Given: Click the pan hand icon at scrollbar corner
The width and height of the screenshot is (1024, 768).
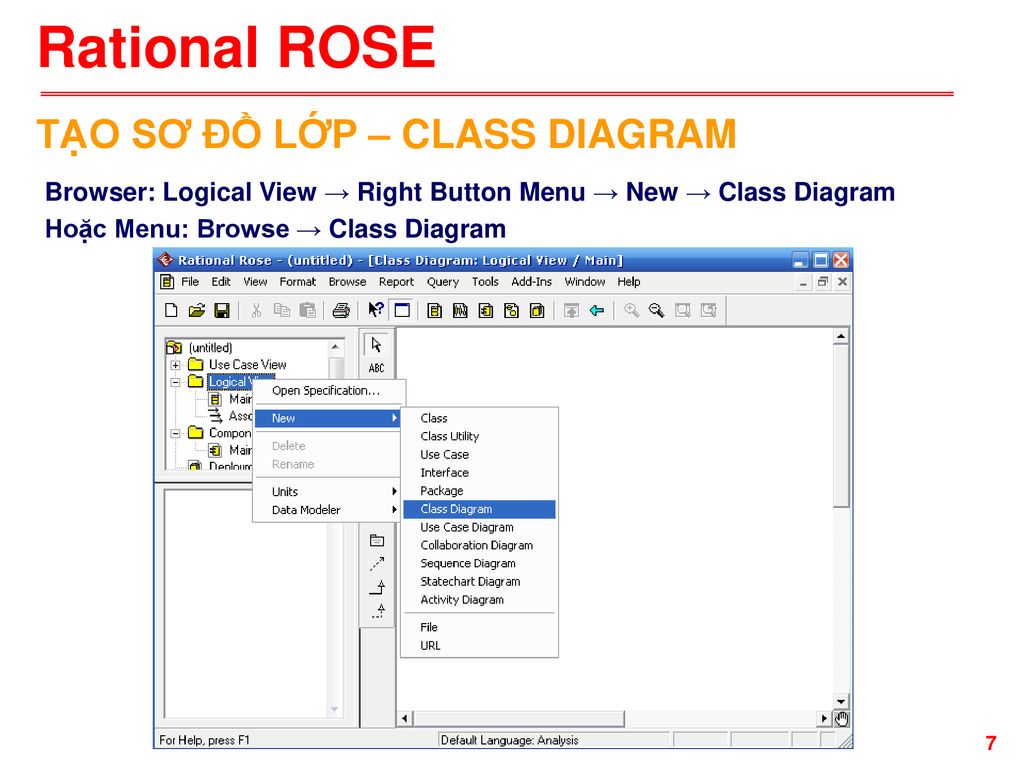Looking at the screenshot, I should coord(842,719).
